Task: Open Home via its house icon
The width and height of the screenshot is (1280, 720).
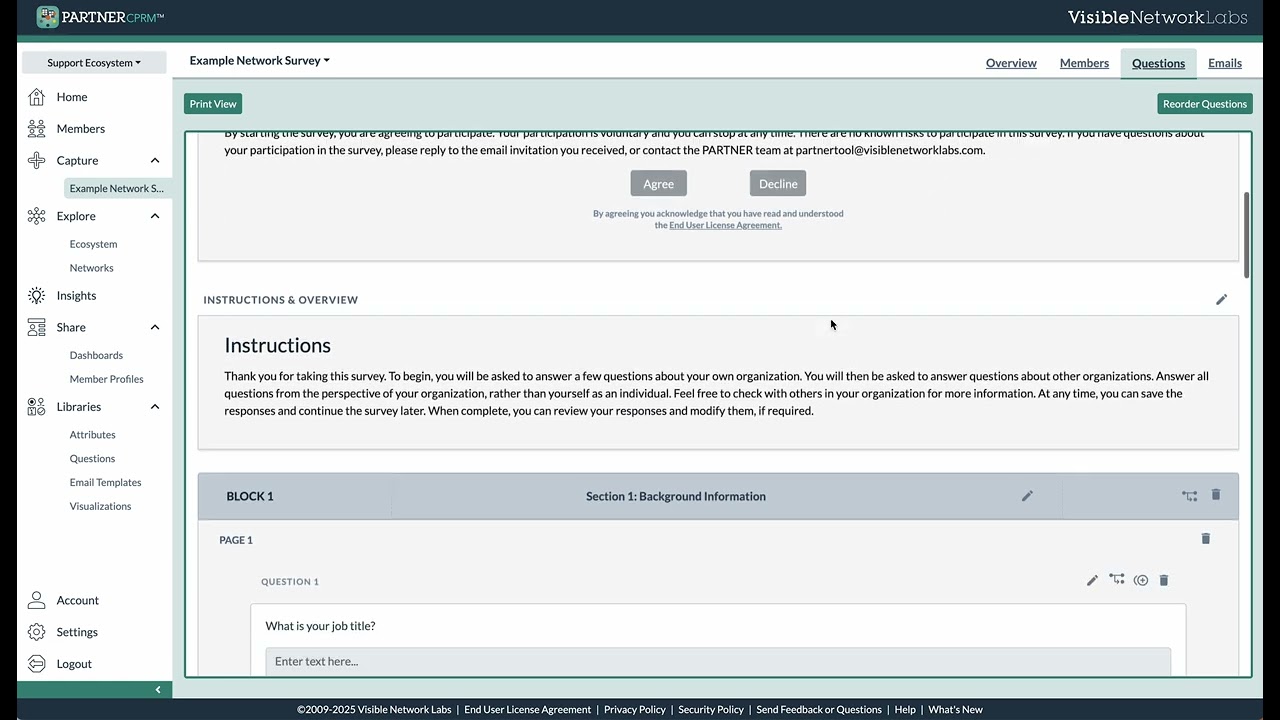Action: click(37, 97)
